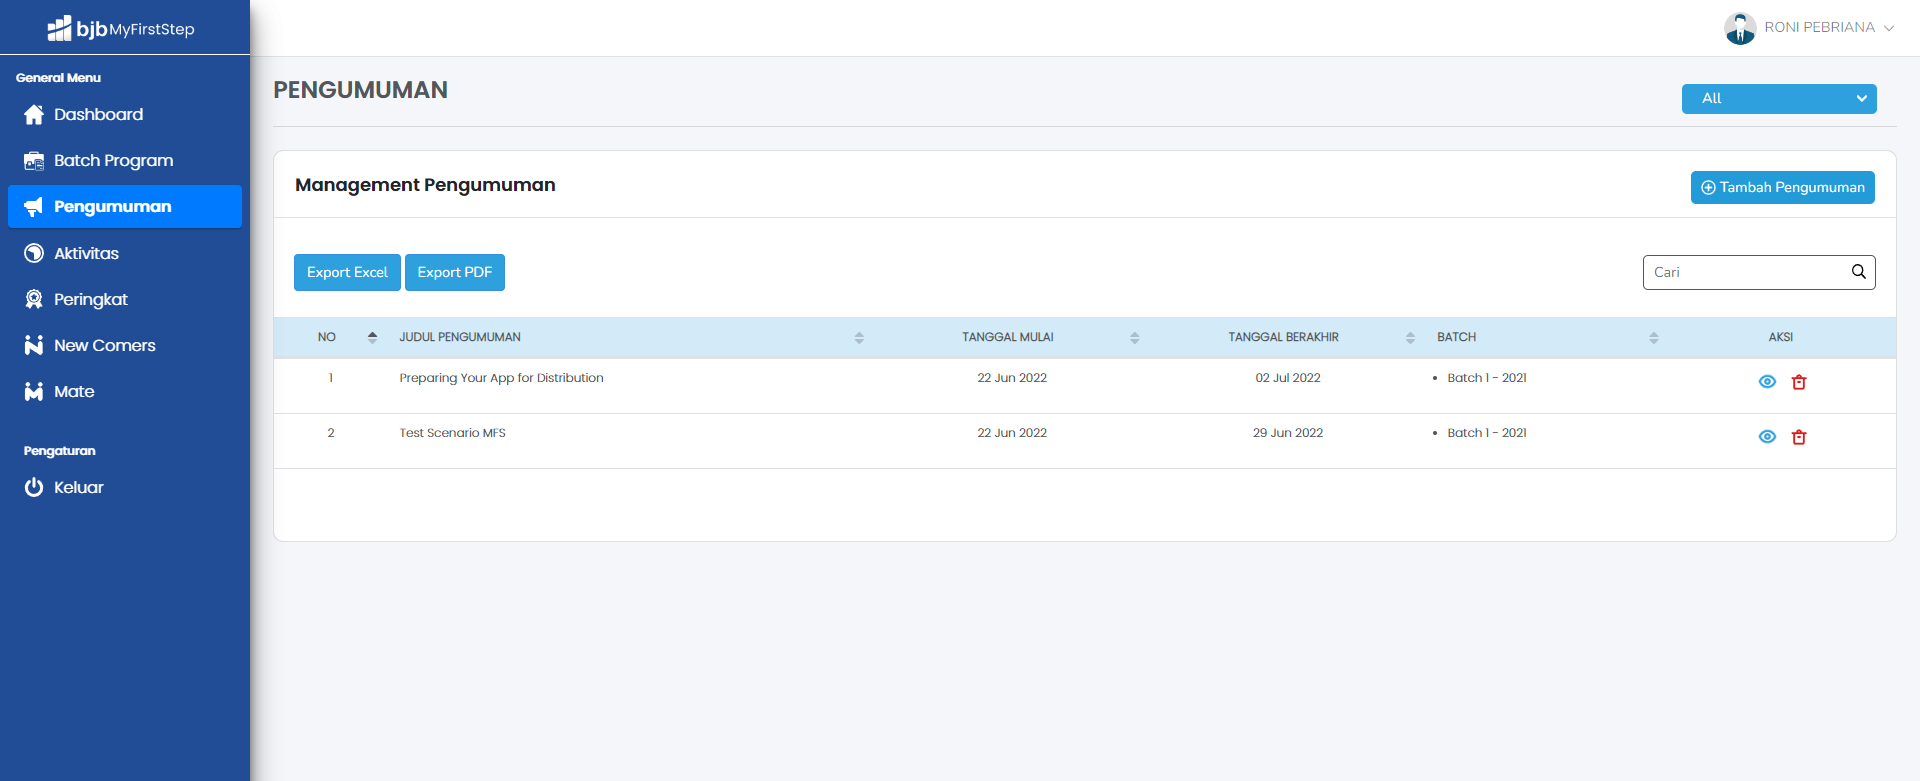Click the title Preparing Your App for Distribution
The image size is (1920, 781).
(502, 378)
